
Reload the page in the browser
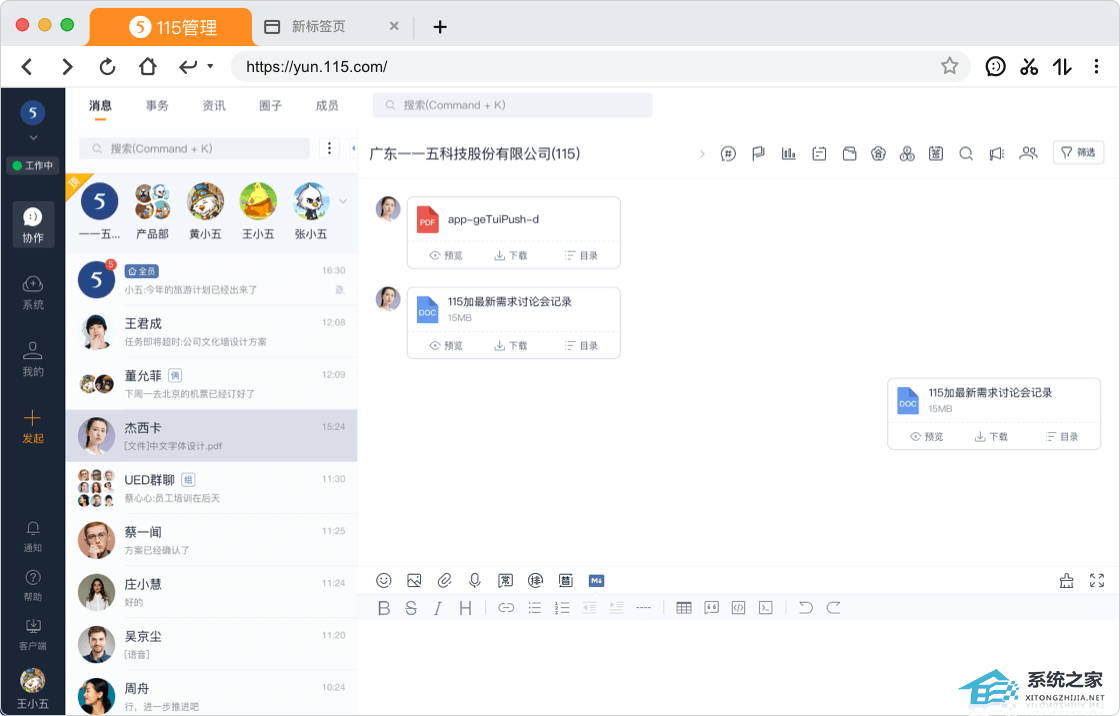[x=107, y=66]
